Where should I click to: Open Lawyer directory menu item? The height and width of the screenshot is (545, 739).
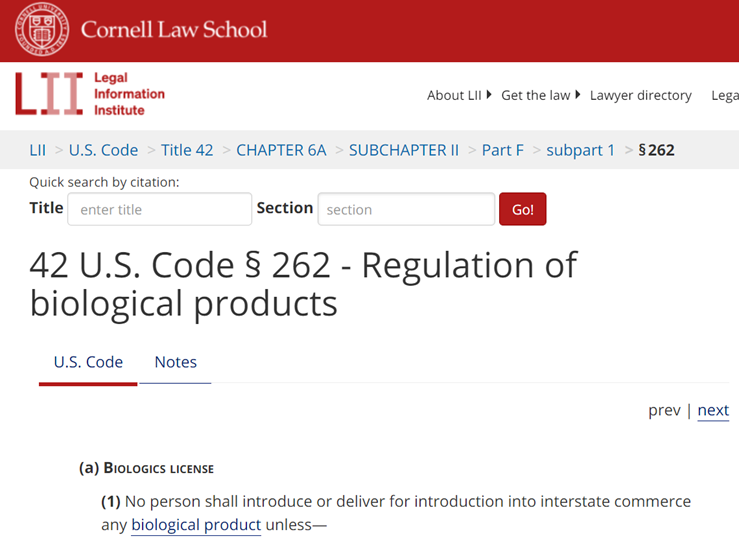640,95
